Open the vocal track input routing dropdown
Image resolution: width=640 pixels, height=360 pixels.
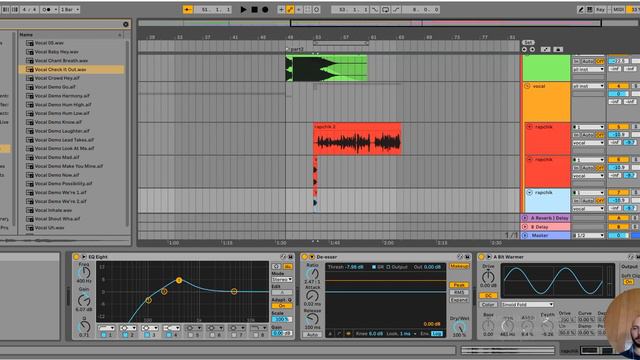pos(588,86)
